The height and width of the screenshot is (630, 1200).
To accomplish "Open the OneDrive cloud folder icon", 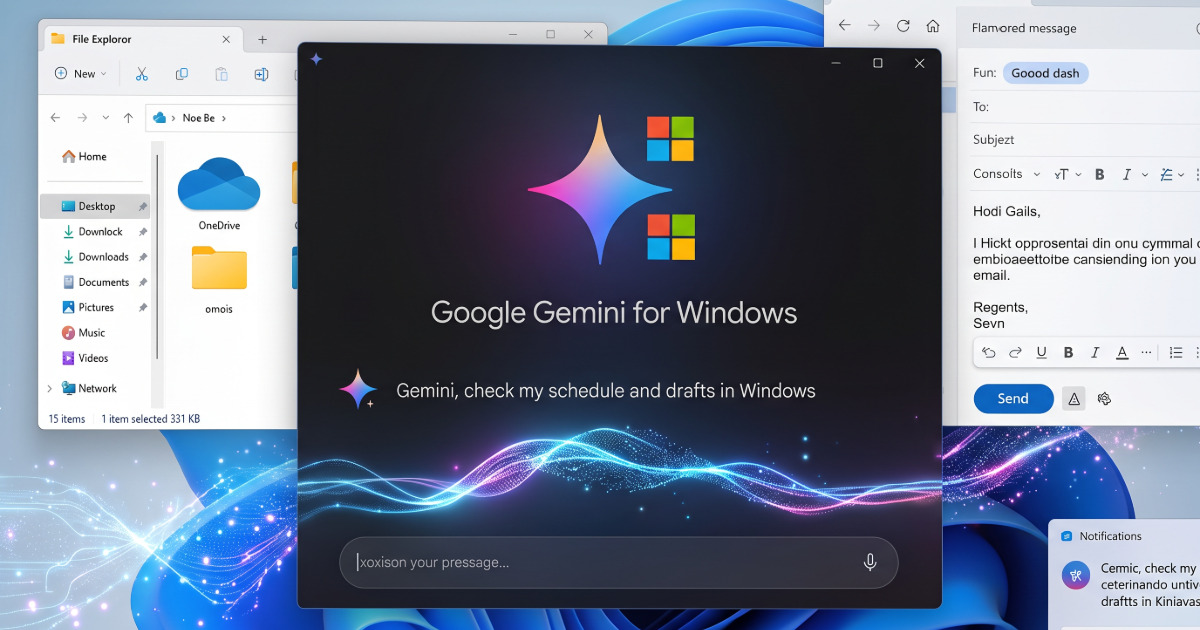I will 219,186.
